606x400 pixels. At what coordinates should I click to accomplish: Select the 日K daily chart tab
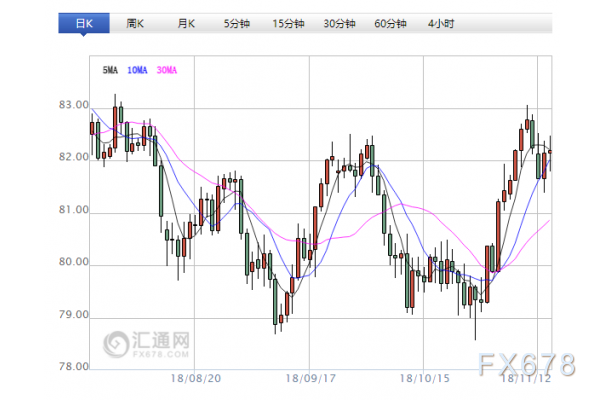84,24
